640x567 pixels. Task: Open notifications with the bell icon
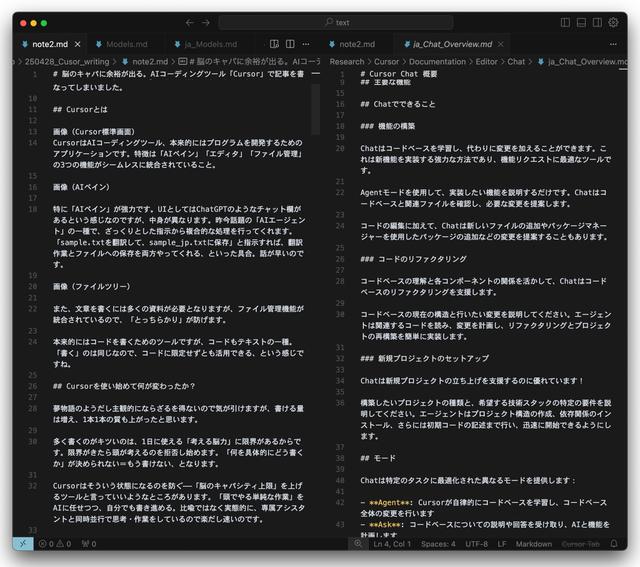click(x=613, y=544)
